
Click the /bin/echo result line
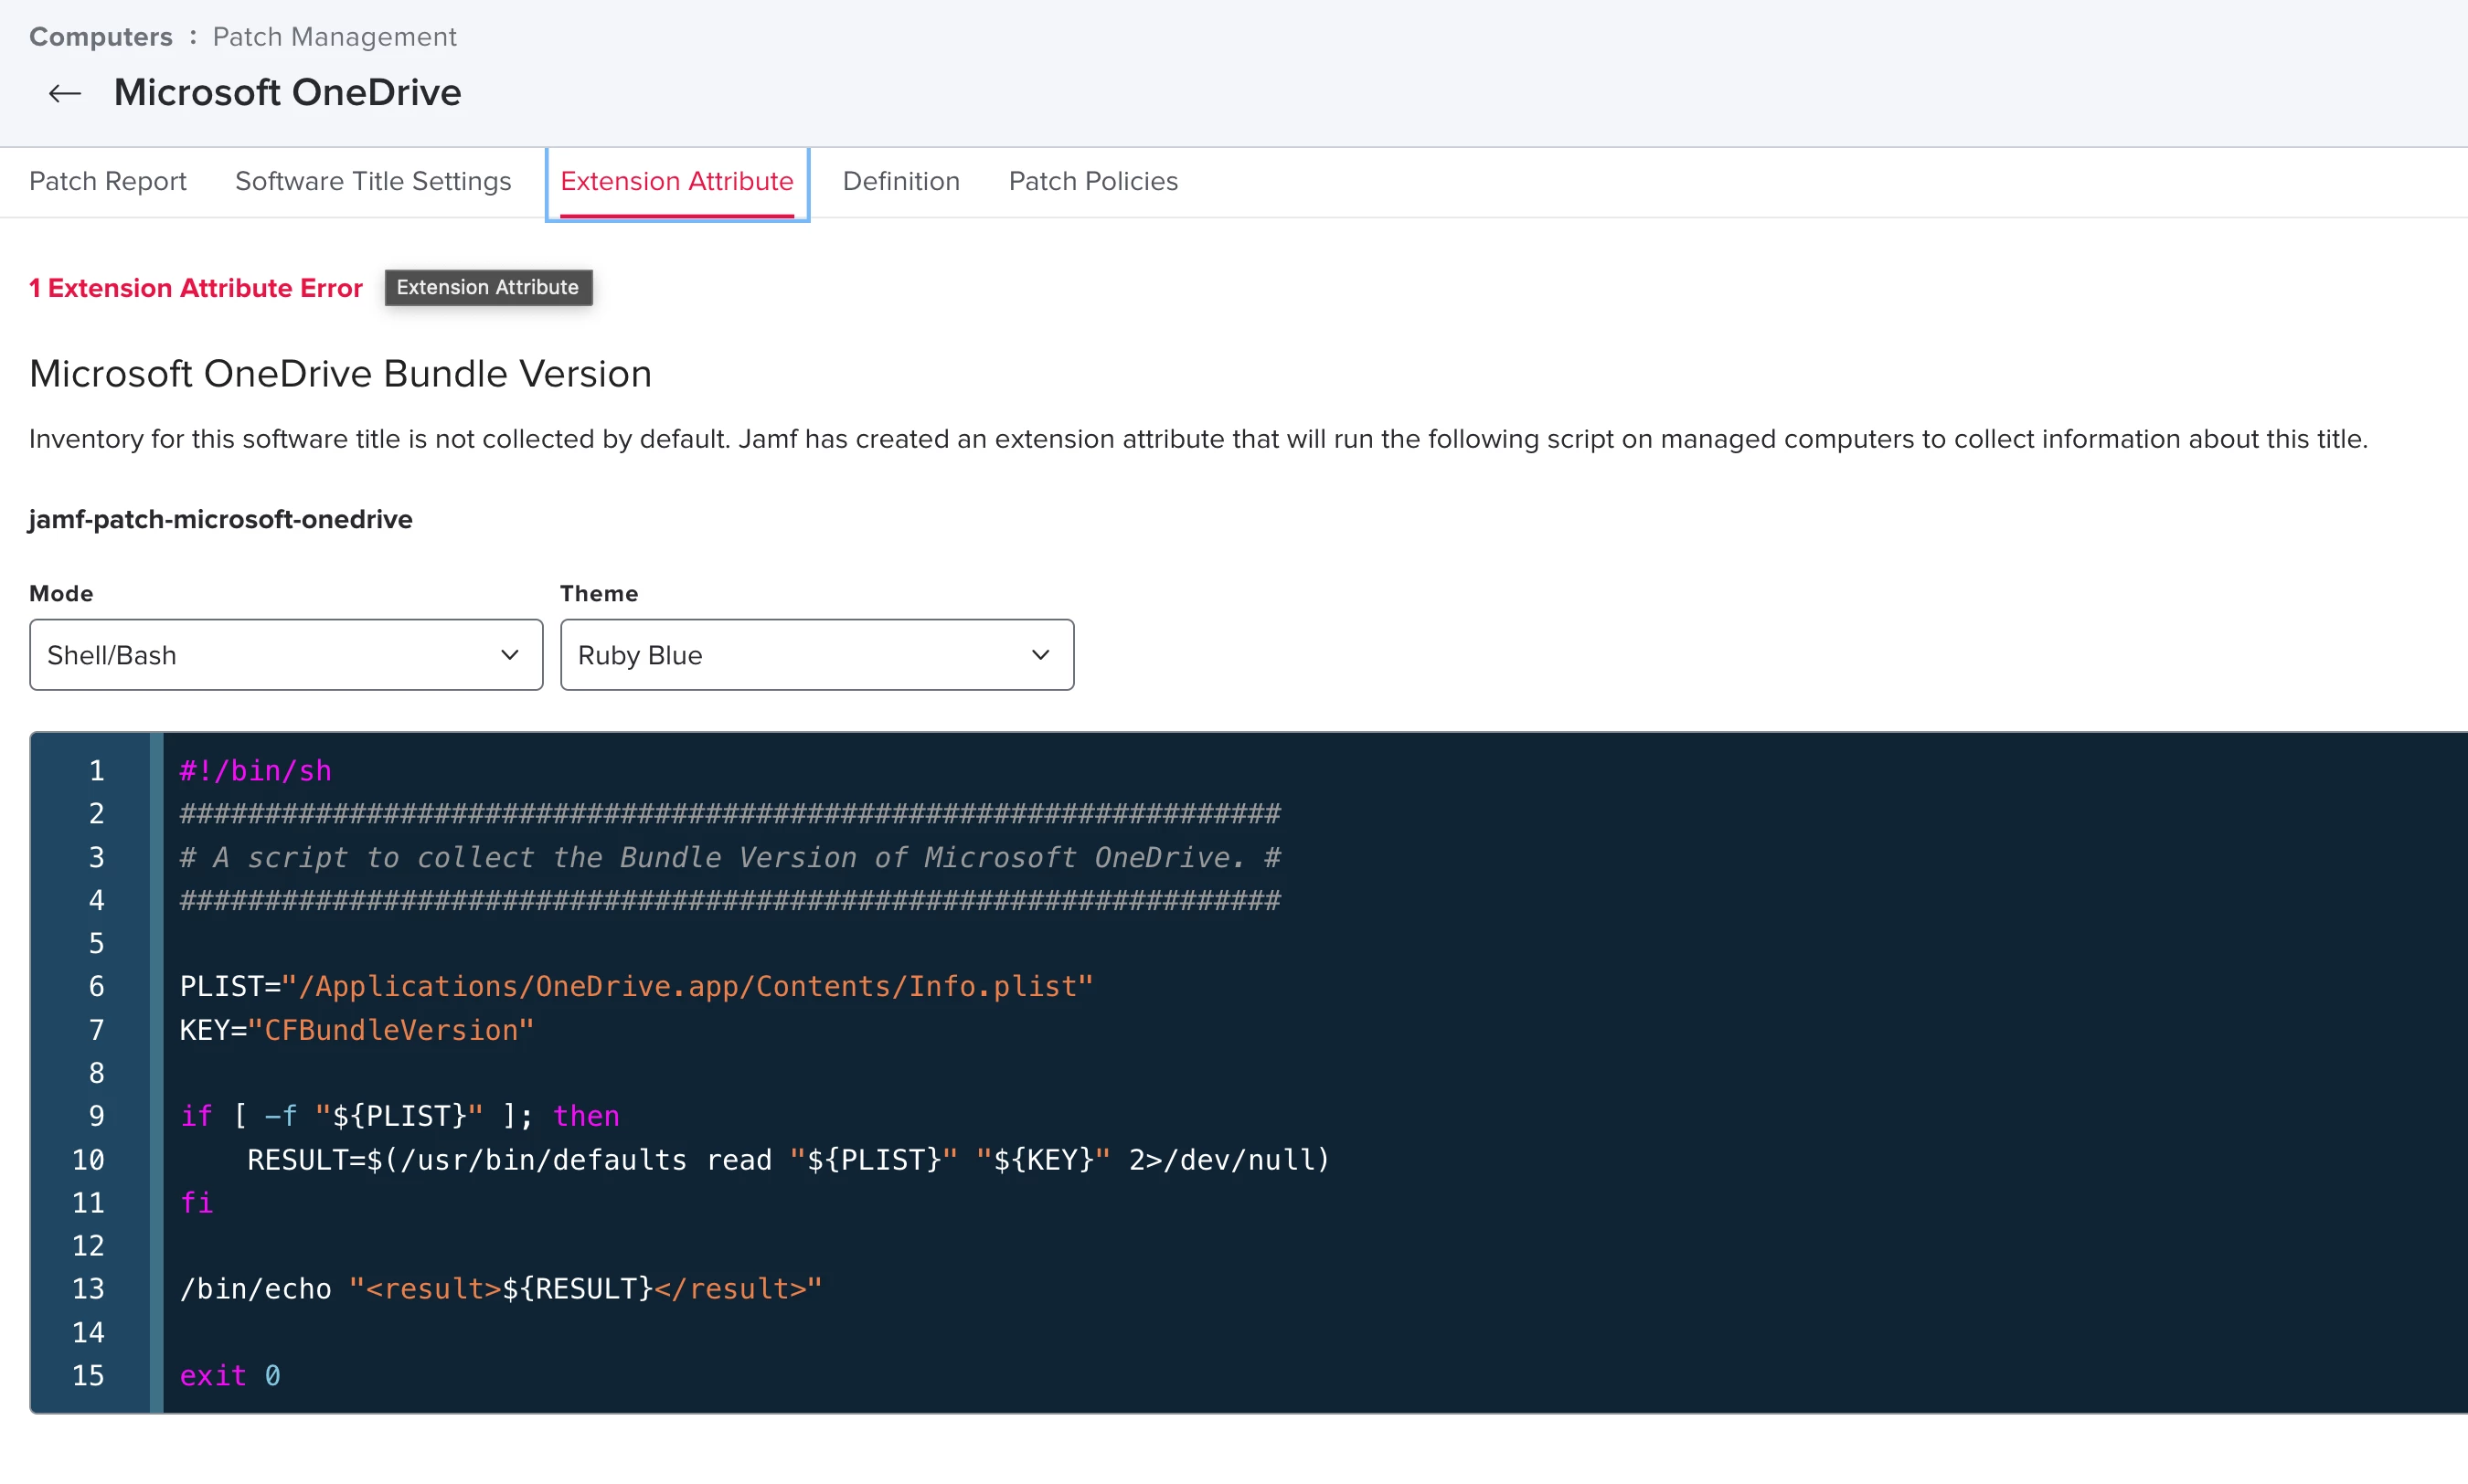pyautogui.click(x=501, y=1289)
